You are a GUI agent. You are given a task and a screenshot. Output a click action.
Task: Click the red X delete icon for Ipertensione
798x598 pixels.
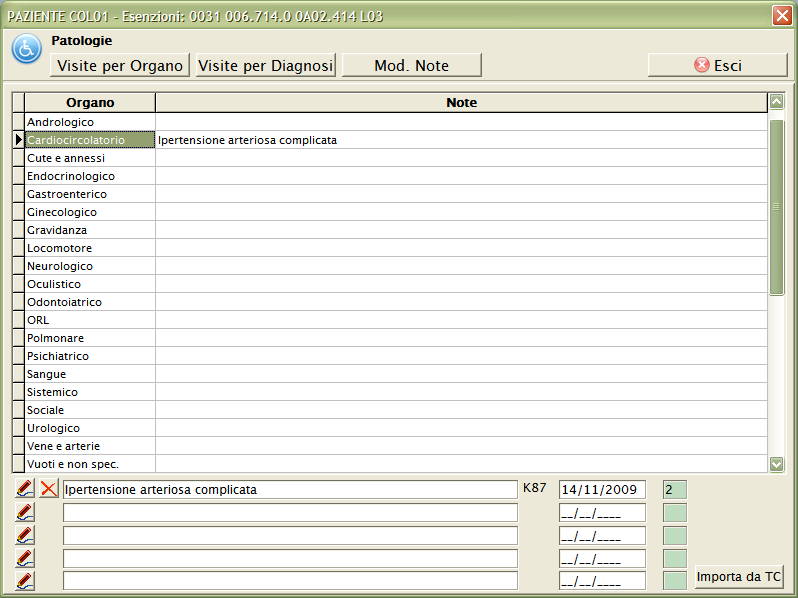tap(49, 489)
